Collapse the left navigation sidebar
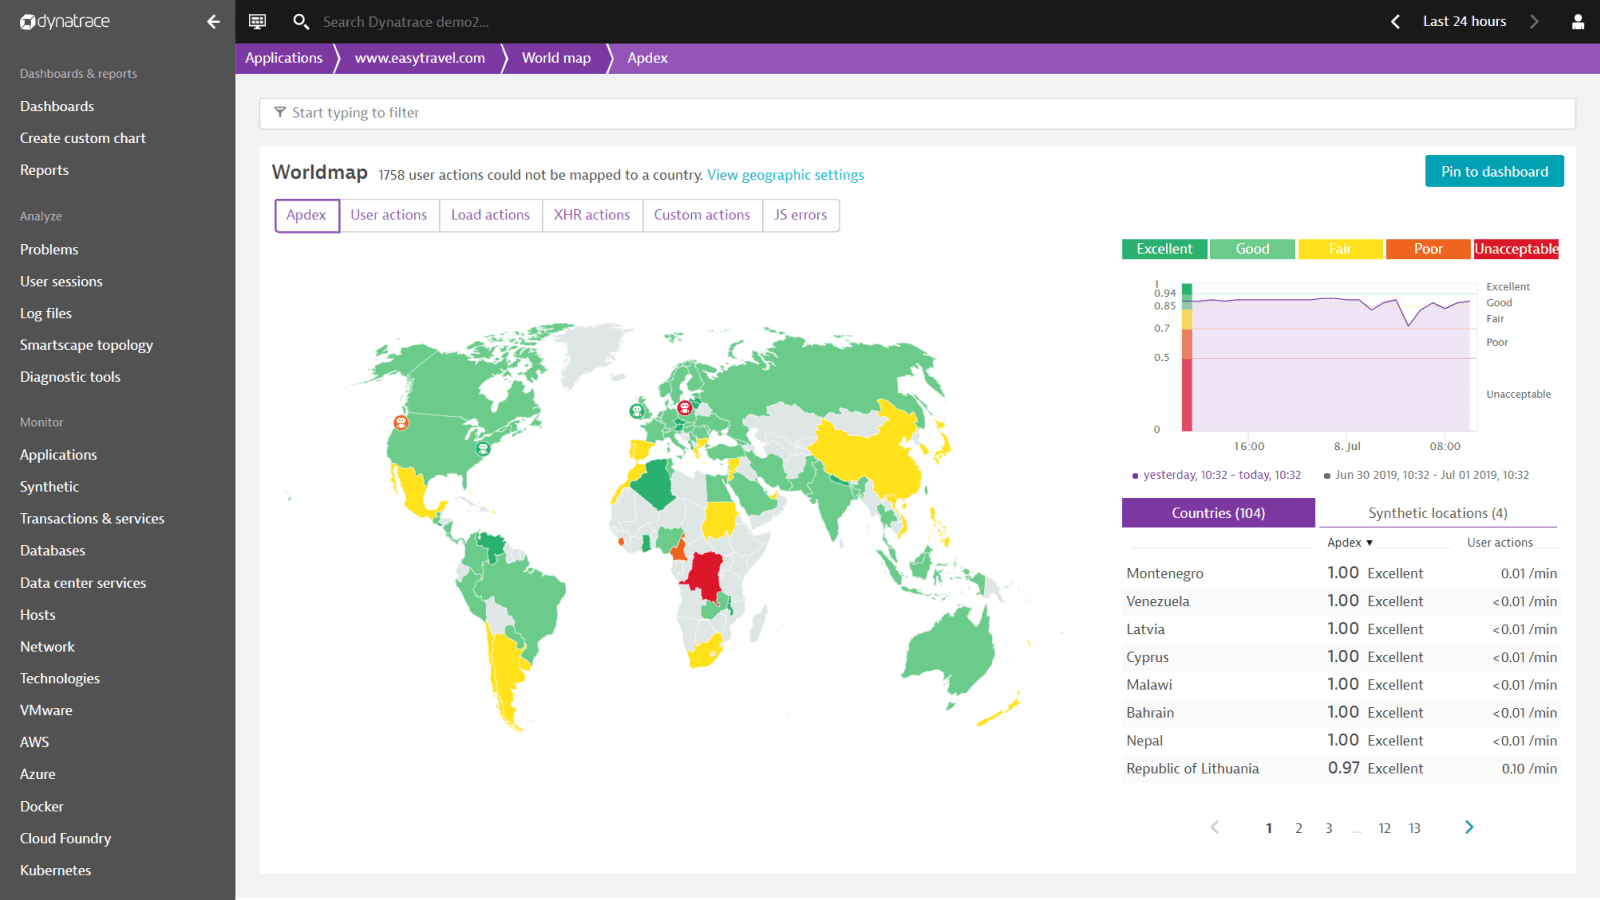The image size is (1600, 900). pos(212,21)
